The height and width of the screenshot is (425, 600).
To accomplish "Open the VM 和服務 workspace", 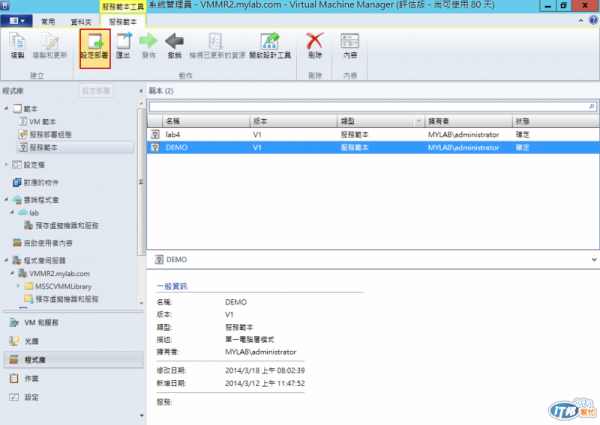I will coord(73,323).
